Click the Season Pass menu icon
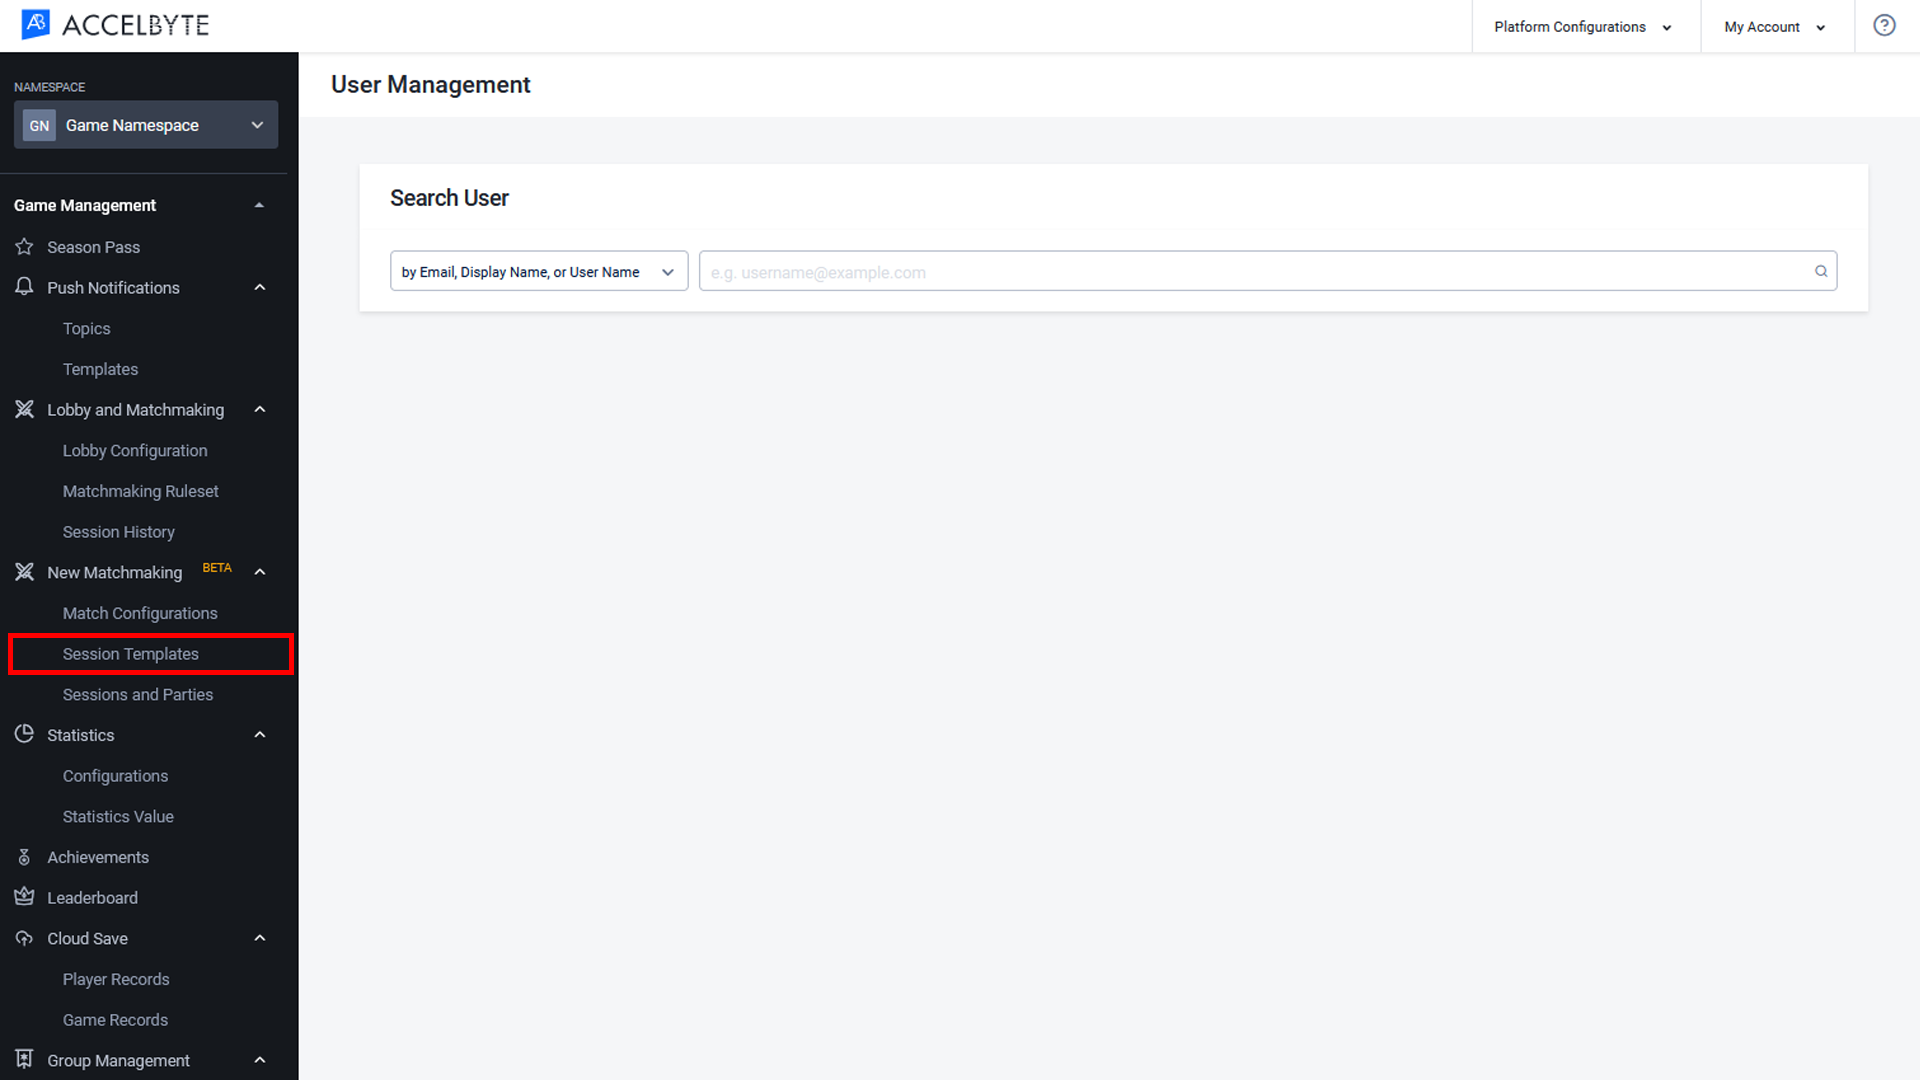 click(x=24, y=247)
